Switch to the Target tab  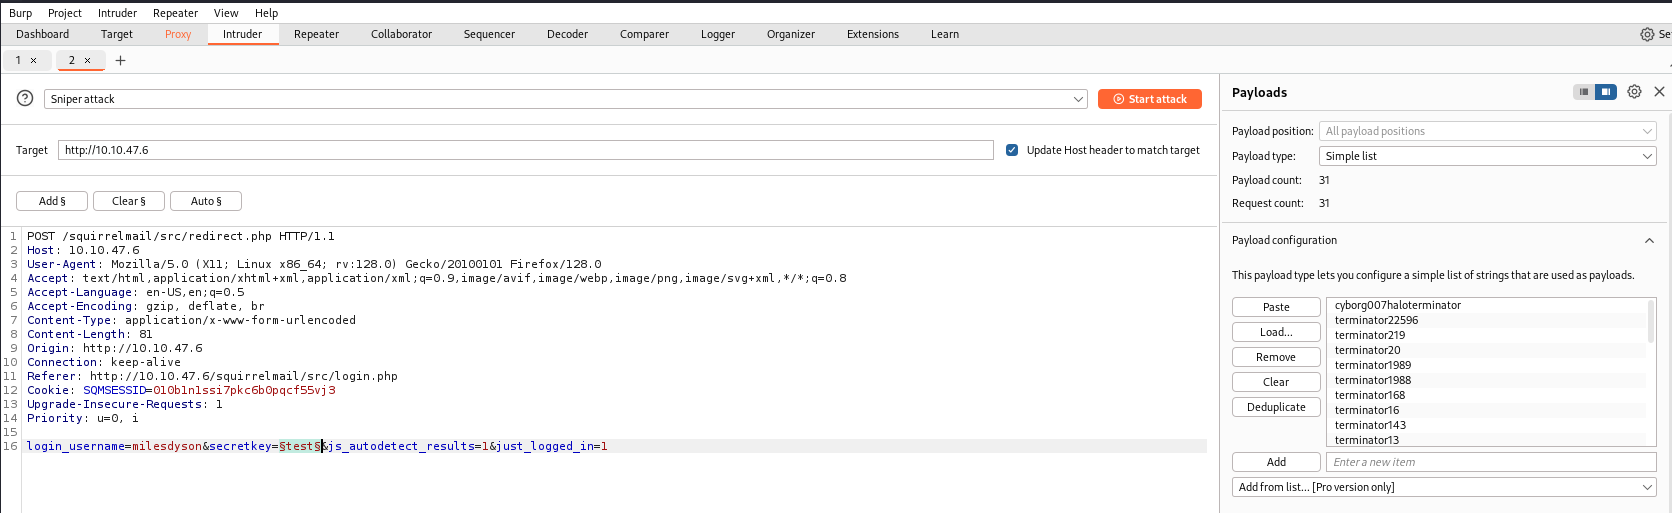click(117, 34)
